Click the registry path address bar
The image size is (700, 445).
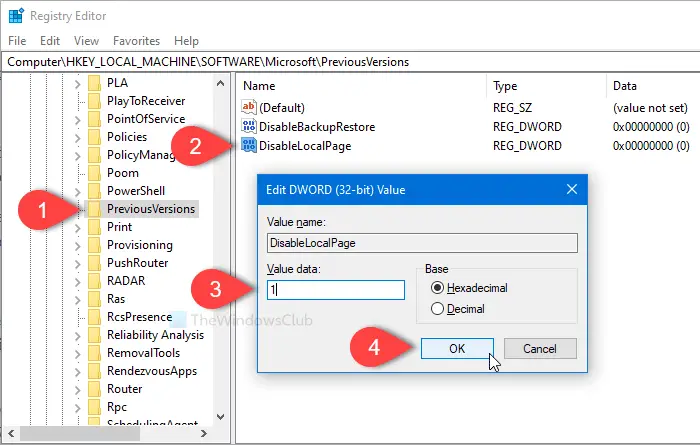[x=350, y=62]
